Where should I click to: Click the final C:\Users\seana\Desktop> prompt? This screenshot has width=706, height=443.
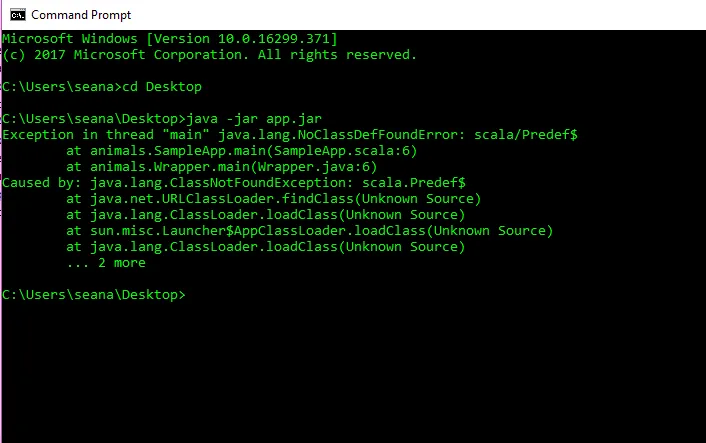(x=94, y=295)
